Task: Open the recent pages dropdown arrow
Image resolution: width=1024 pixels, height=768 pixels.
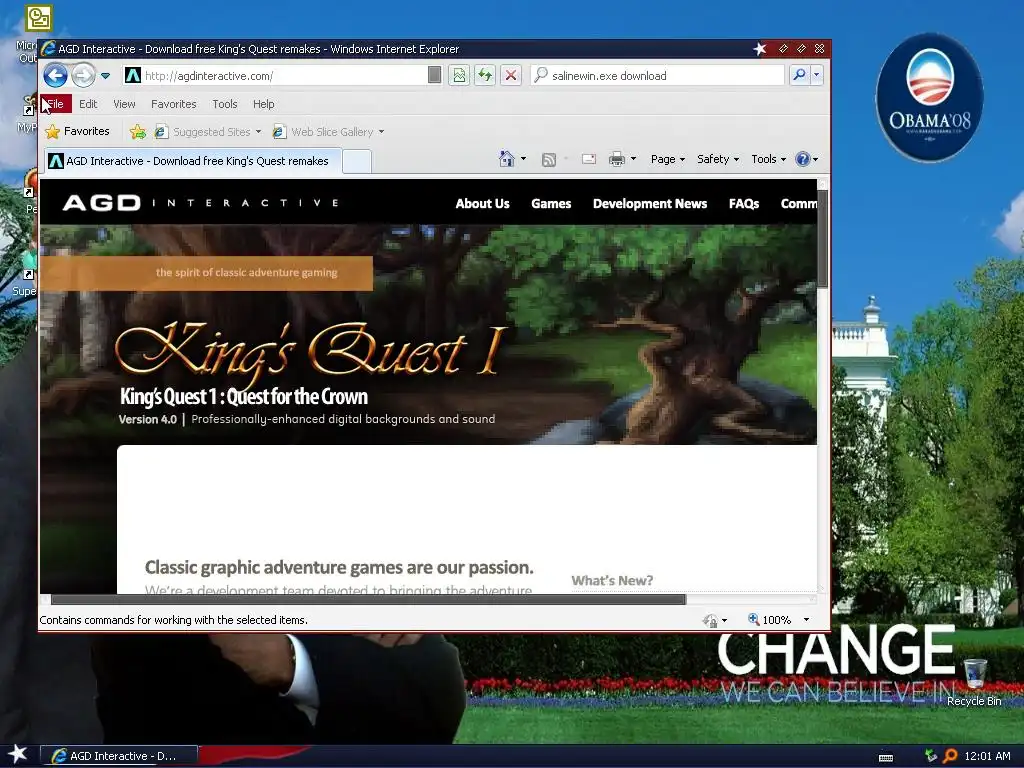Action: pyautogui.click(x=106, y=76)
